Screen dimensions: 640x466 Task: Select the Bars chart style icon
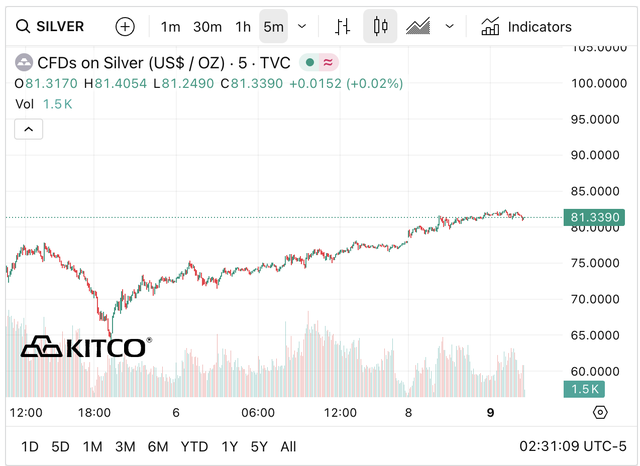point(343,27)
